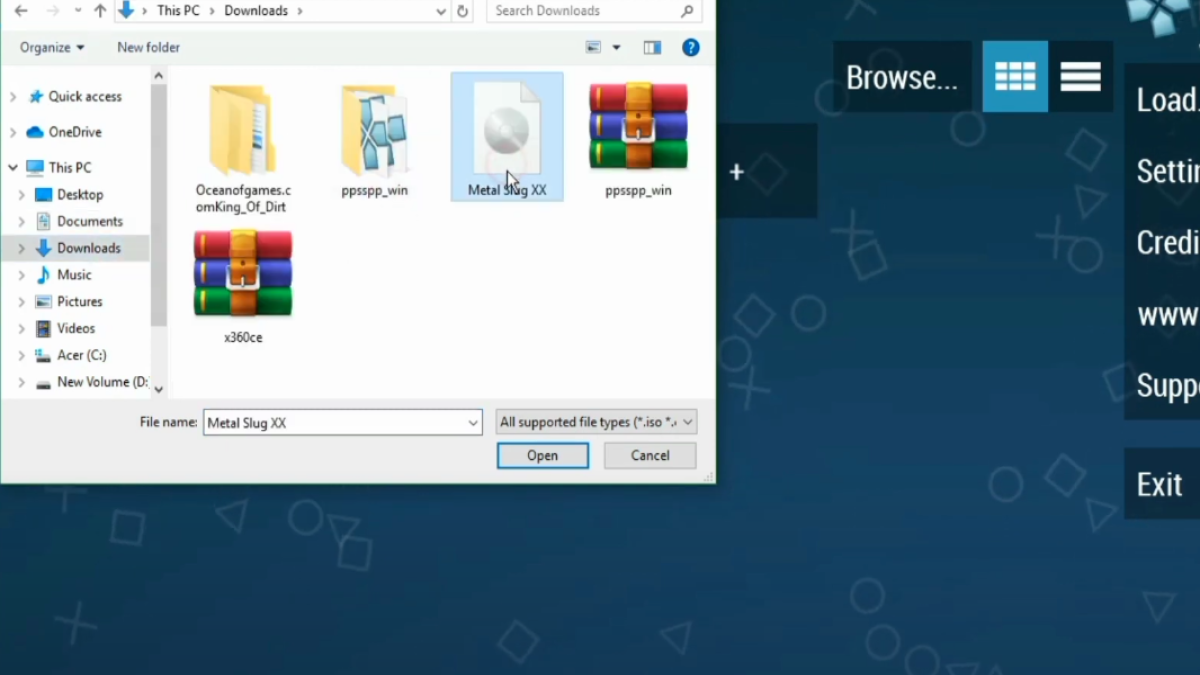
Task: Expand the Desktop tree node
Action: click(22, 195)
